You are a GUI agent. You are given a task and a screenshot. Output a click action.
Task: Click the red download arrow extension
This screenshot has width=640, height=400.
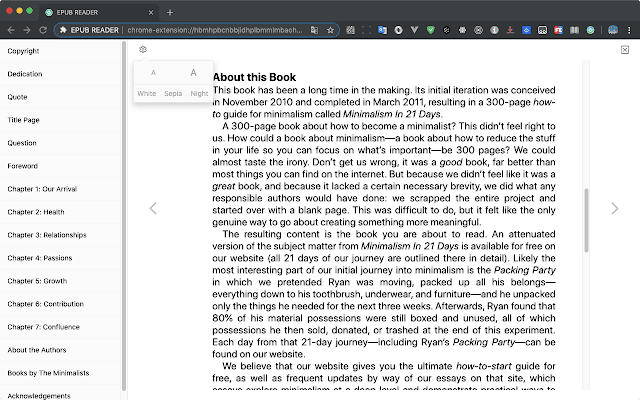coord(510,30)
